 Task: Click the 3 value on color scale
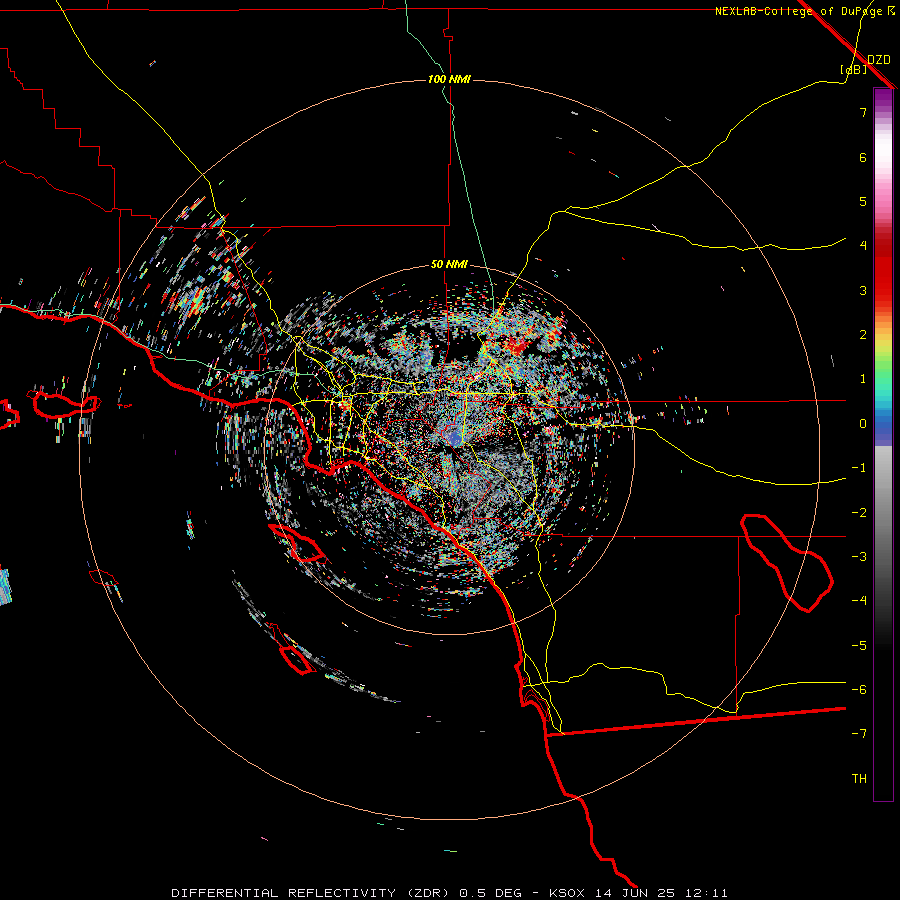[x=863, y=290]
